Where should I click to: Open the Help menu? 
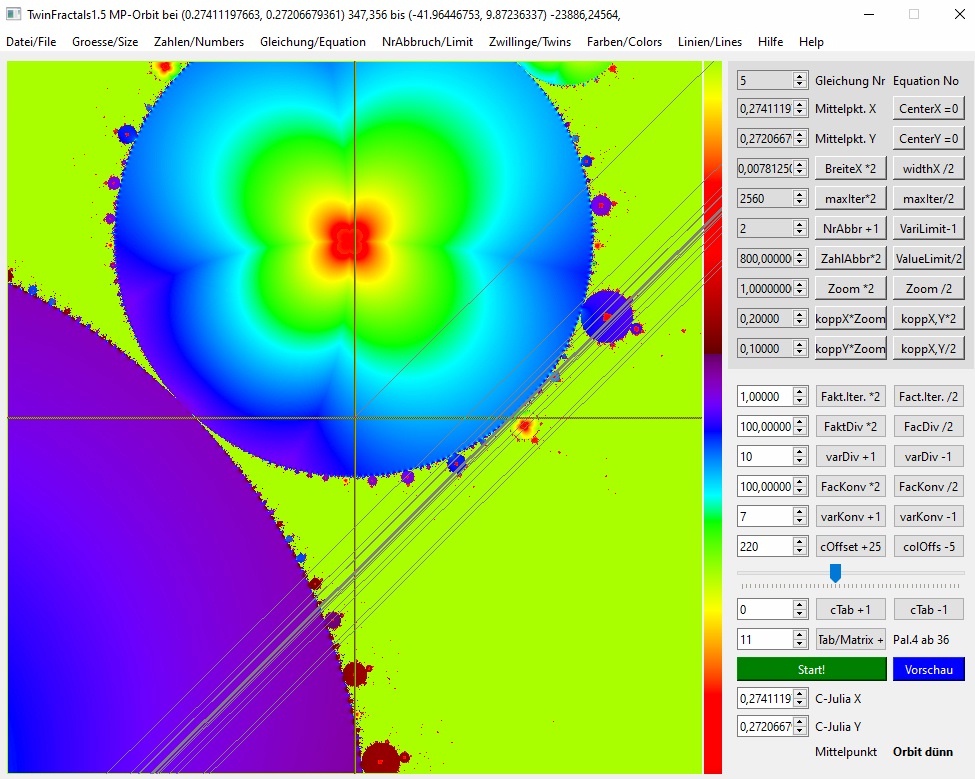(x=811, y=42)
